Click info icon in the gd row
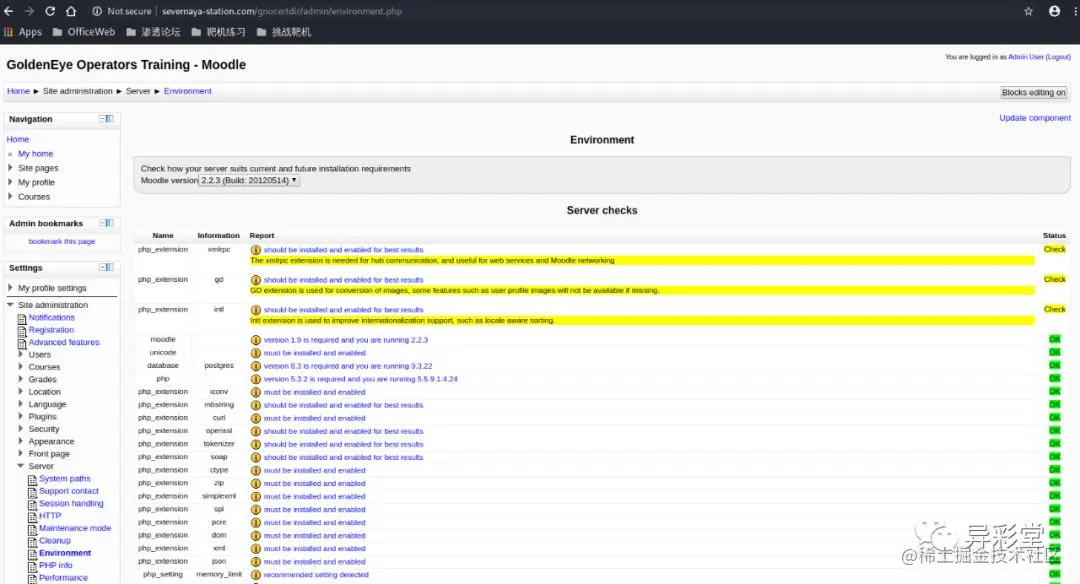 click(256, 280)
